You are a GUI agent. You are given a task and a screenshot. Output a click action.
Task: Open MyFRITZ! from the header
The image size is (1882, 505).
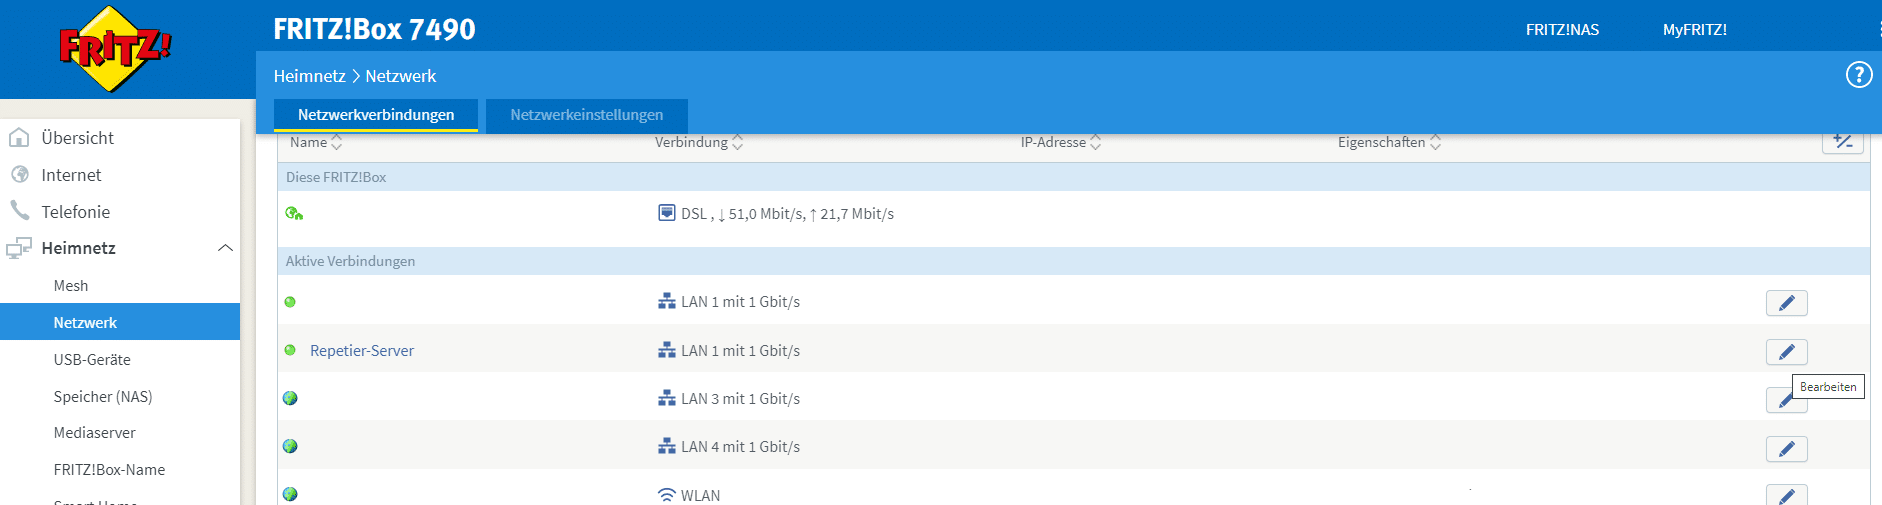pyautogui.click(x=1694, y=30)
